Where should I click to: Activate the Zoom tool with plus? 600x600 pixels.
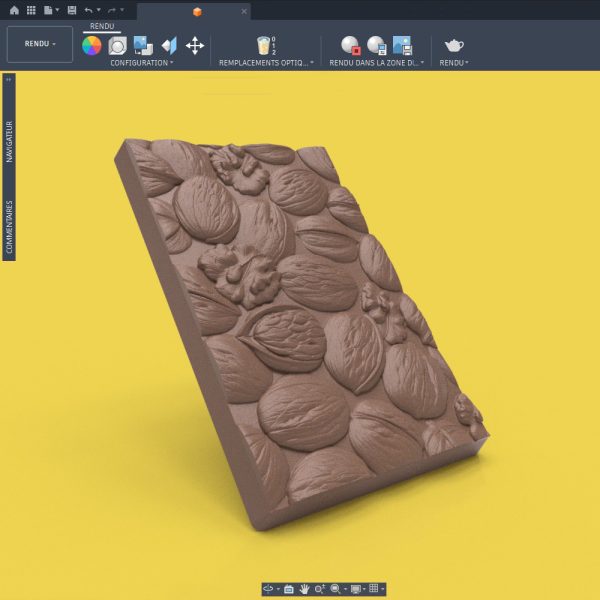coord(320,589)
